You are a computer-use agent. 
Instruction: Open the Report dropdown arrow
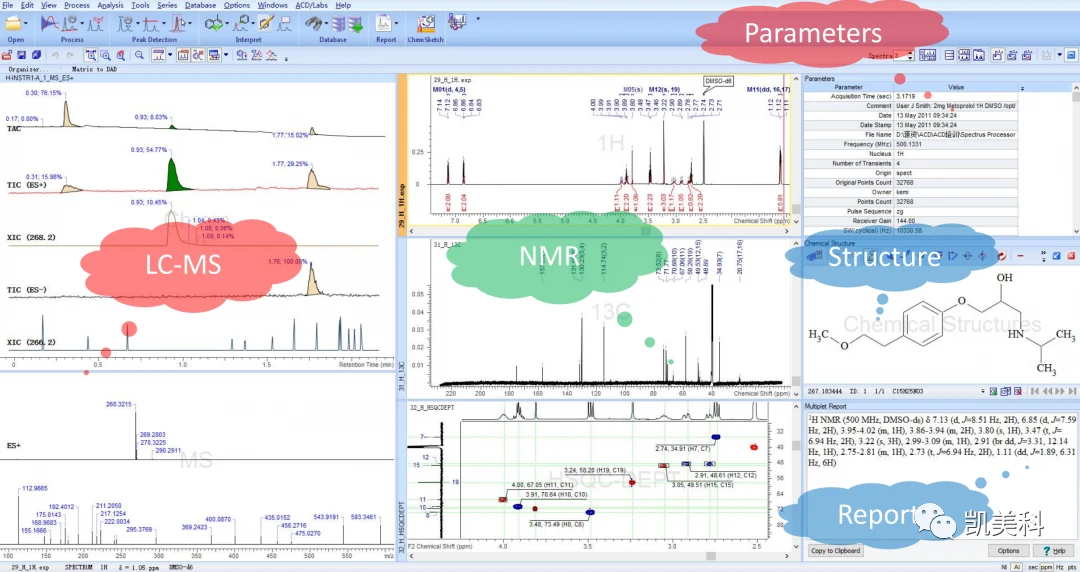[x=397, y=23]
